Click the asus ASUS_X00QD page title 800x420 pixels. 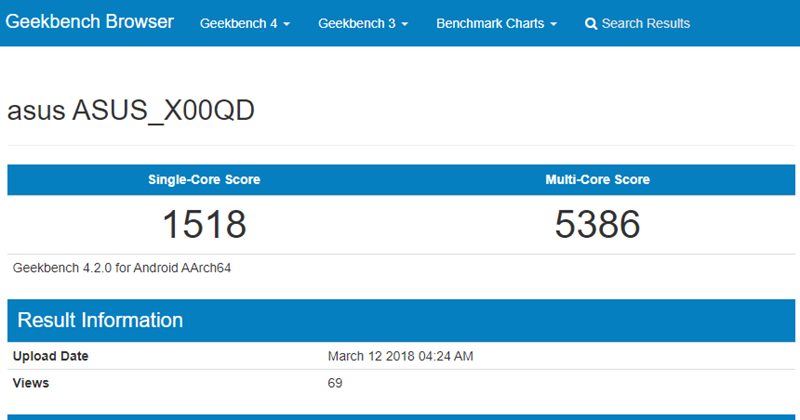click(x=131, y=111)
